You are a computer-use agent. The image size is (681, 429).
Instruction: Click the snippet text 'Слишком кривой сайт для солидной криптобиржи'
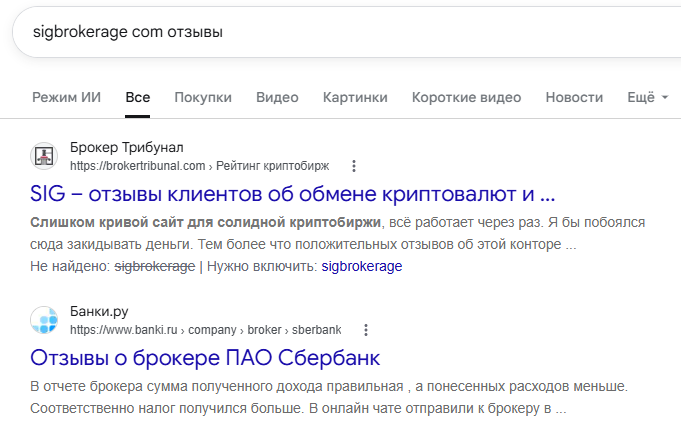tap(205, 222)
